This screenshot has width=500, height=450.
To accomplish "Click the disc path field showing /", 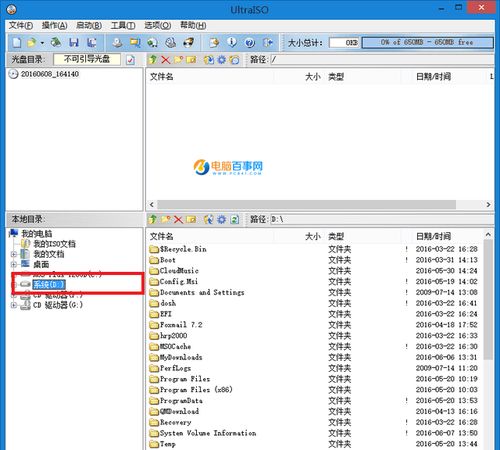I will click(382, 60).
